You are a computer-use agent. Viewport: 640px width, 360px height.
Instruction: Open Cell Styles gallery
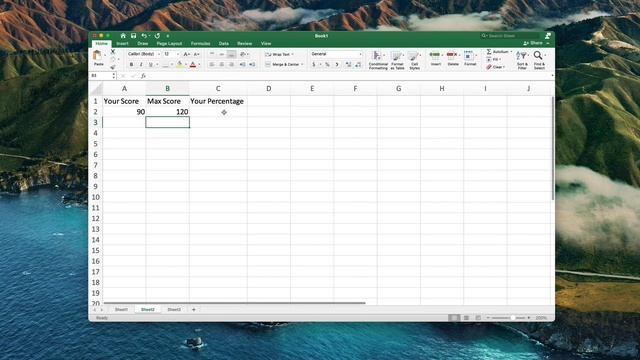(414, 60)
